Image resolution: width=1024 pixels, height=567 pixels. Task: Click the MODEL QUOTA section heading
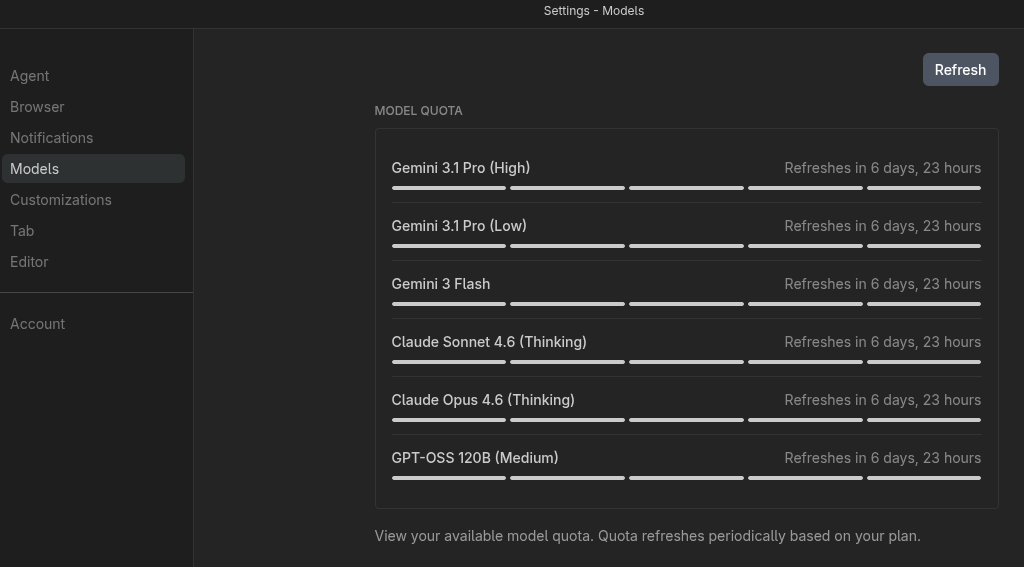pyautogui.click(x=418, y=111)
